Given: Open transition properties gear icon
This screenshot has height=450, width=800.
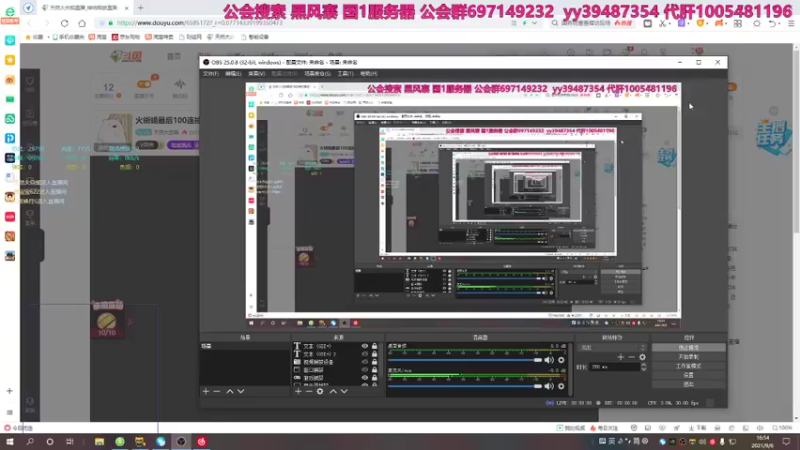Looking at the screenshot, I should (642, 357).
